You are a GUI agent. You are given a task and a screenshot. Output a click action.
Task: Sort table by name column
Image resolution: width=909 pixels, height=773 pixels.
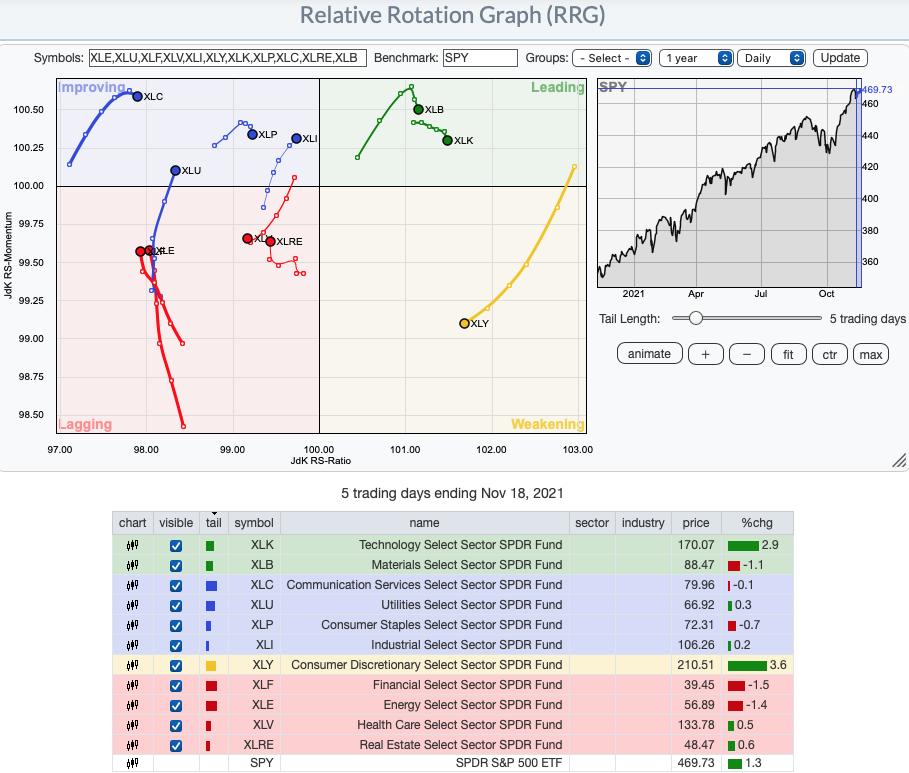coord(424,522)
